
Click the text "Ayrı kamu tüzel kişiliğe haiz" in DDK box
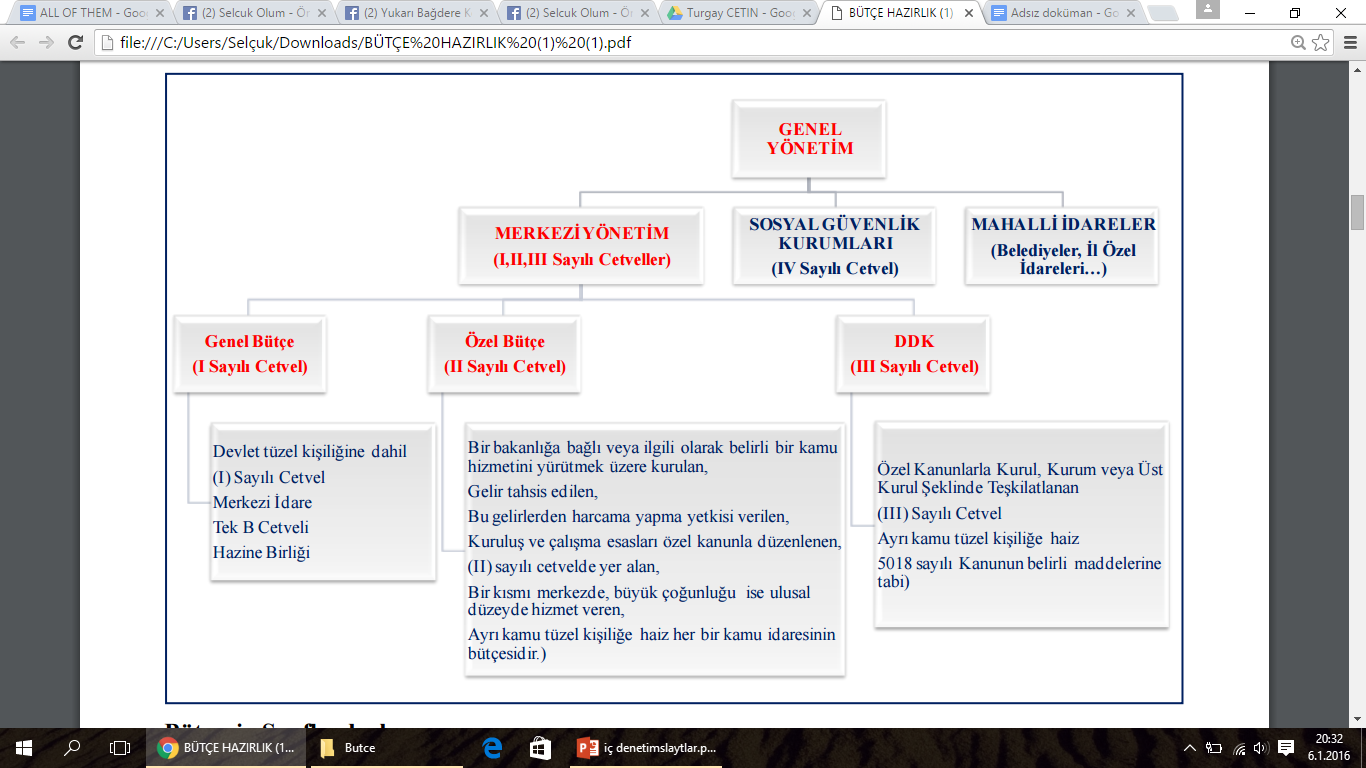click(978, 538)
